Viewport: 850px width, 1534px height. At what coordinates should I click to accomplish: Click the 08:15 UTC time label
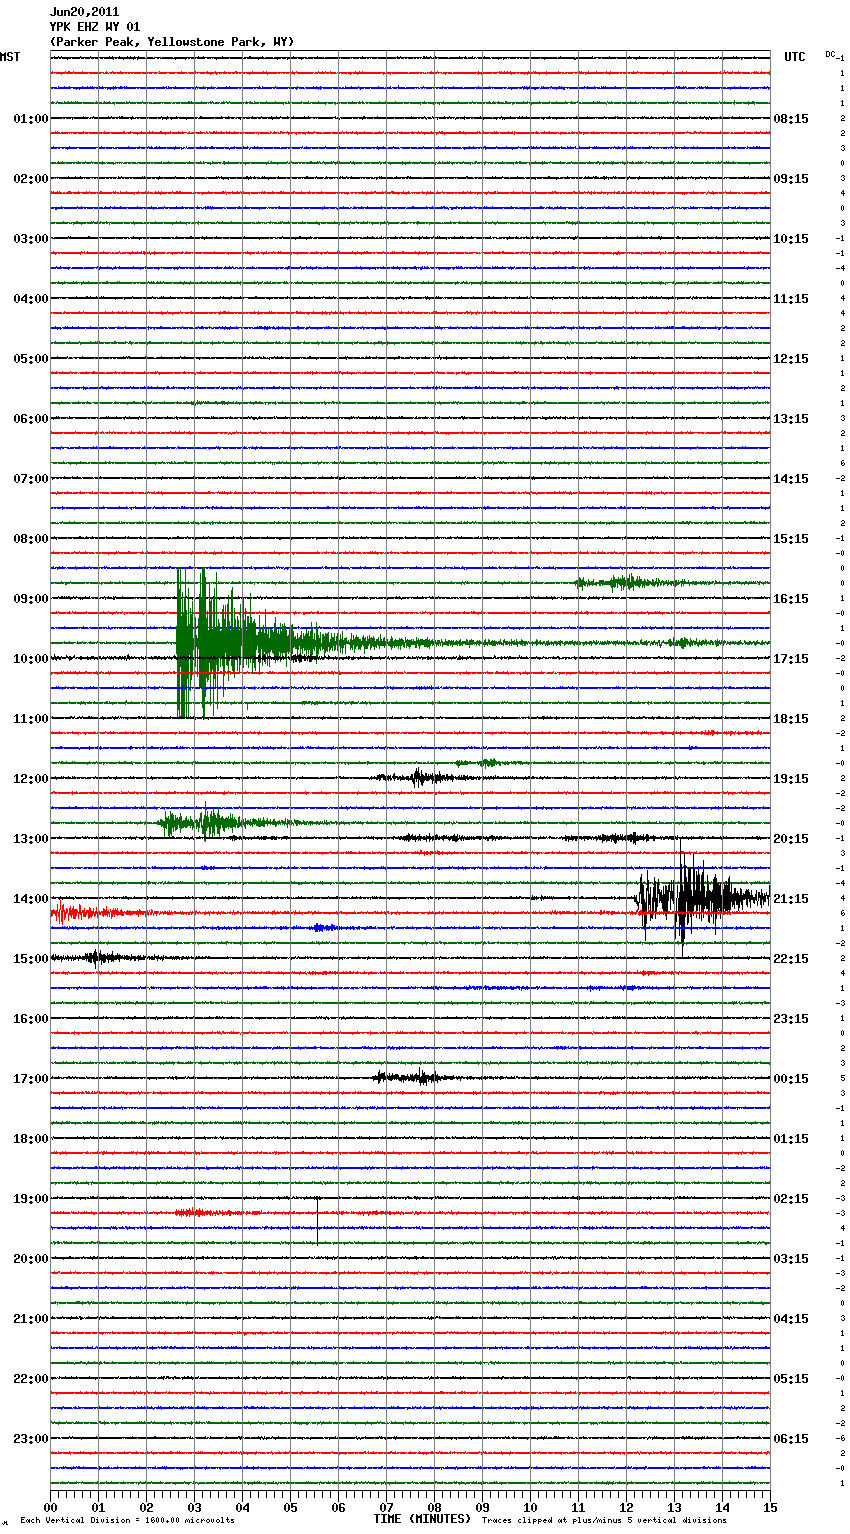[x=791, y=119]
